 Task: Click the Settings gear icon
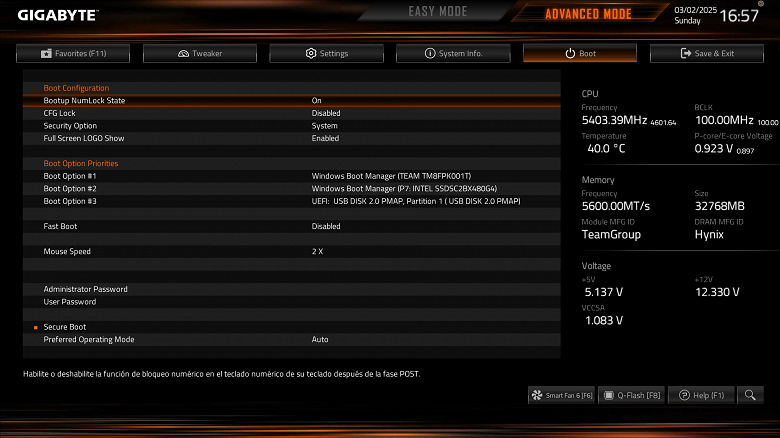[311, 53]
